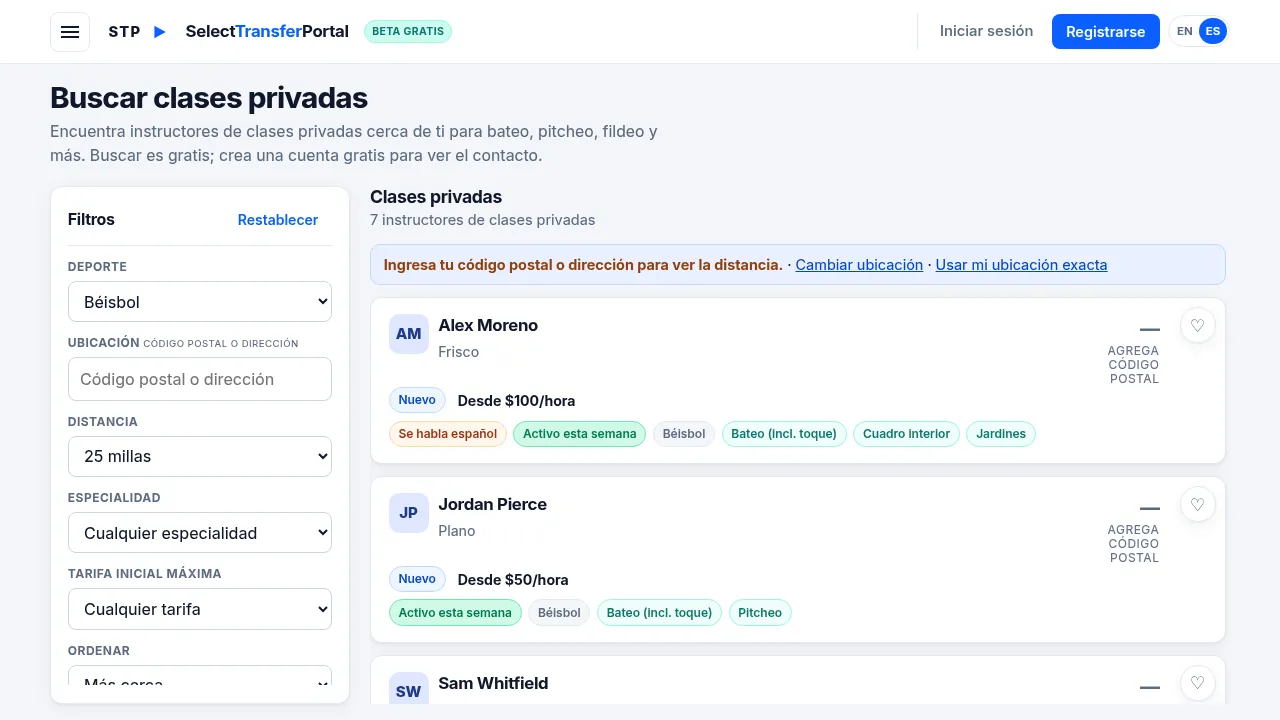Image resolution: width=1280 pixels, height=720 pixels.
Task: Click the BETA GRATIS badge
Action: click(408, 32)
